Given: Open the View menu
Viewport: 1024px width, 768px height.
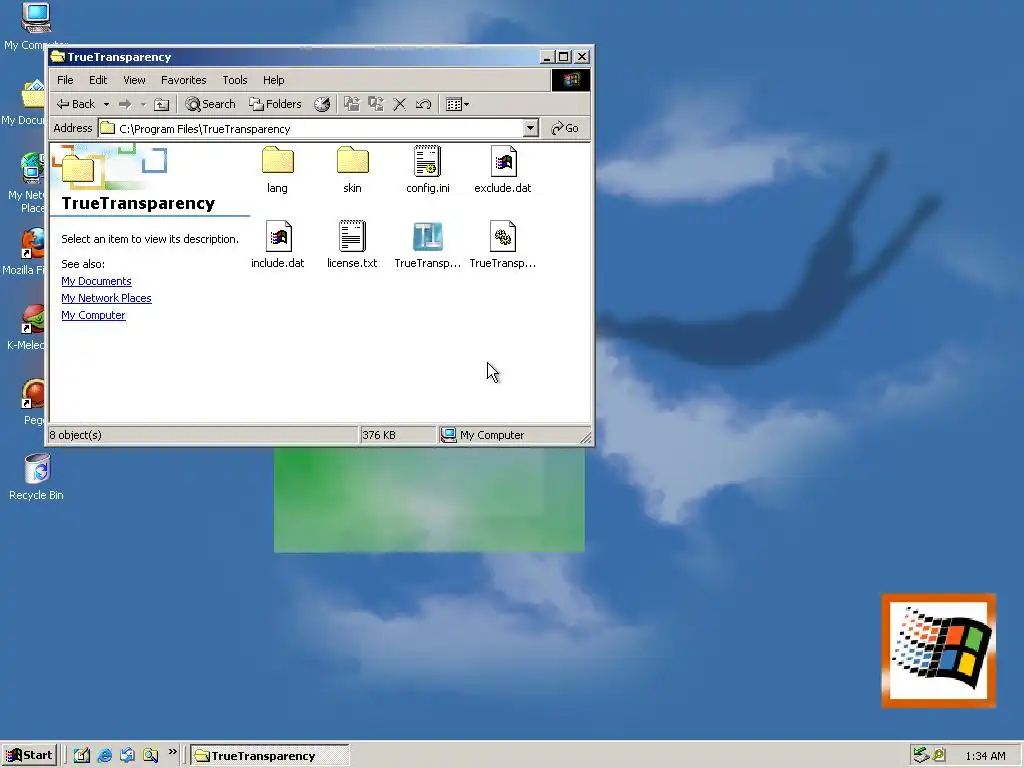Looking at the screenshot, I should (x=135, y=80).
